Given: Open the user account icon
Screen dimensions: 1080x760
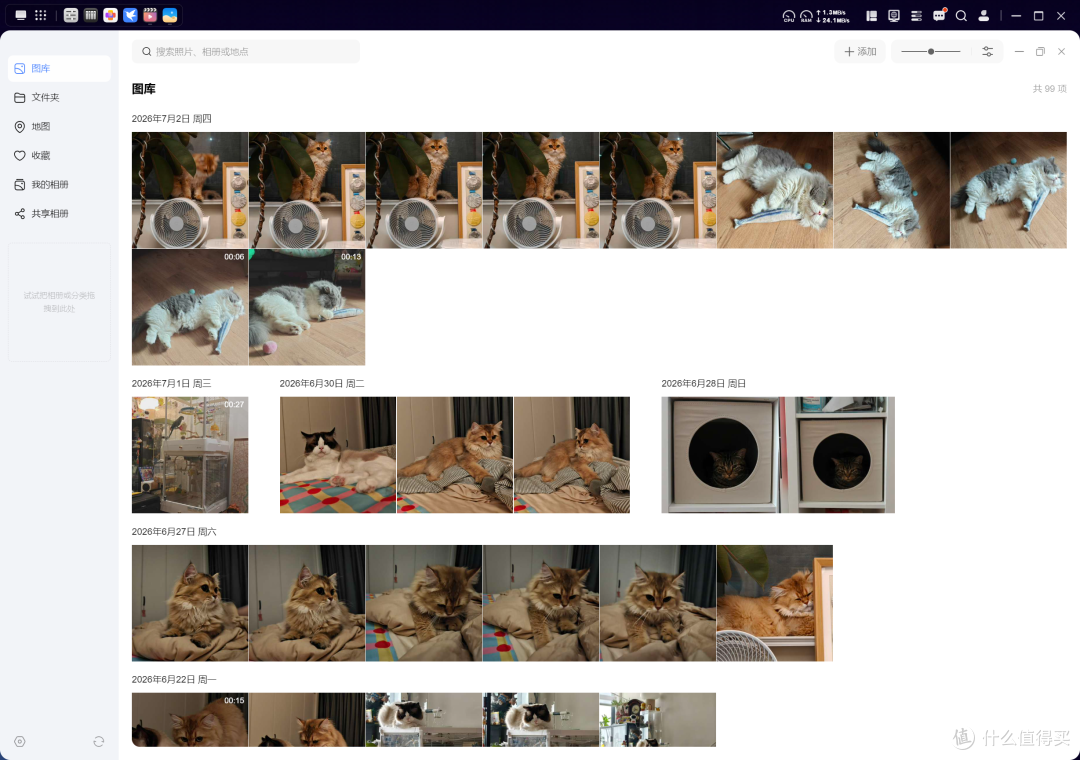Looking at the screenshot, I should tap(984, 15).
